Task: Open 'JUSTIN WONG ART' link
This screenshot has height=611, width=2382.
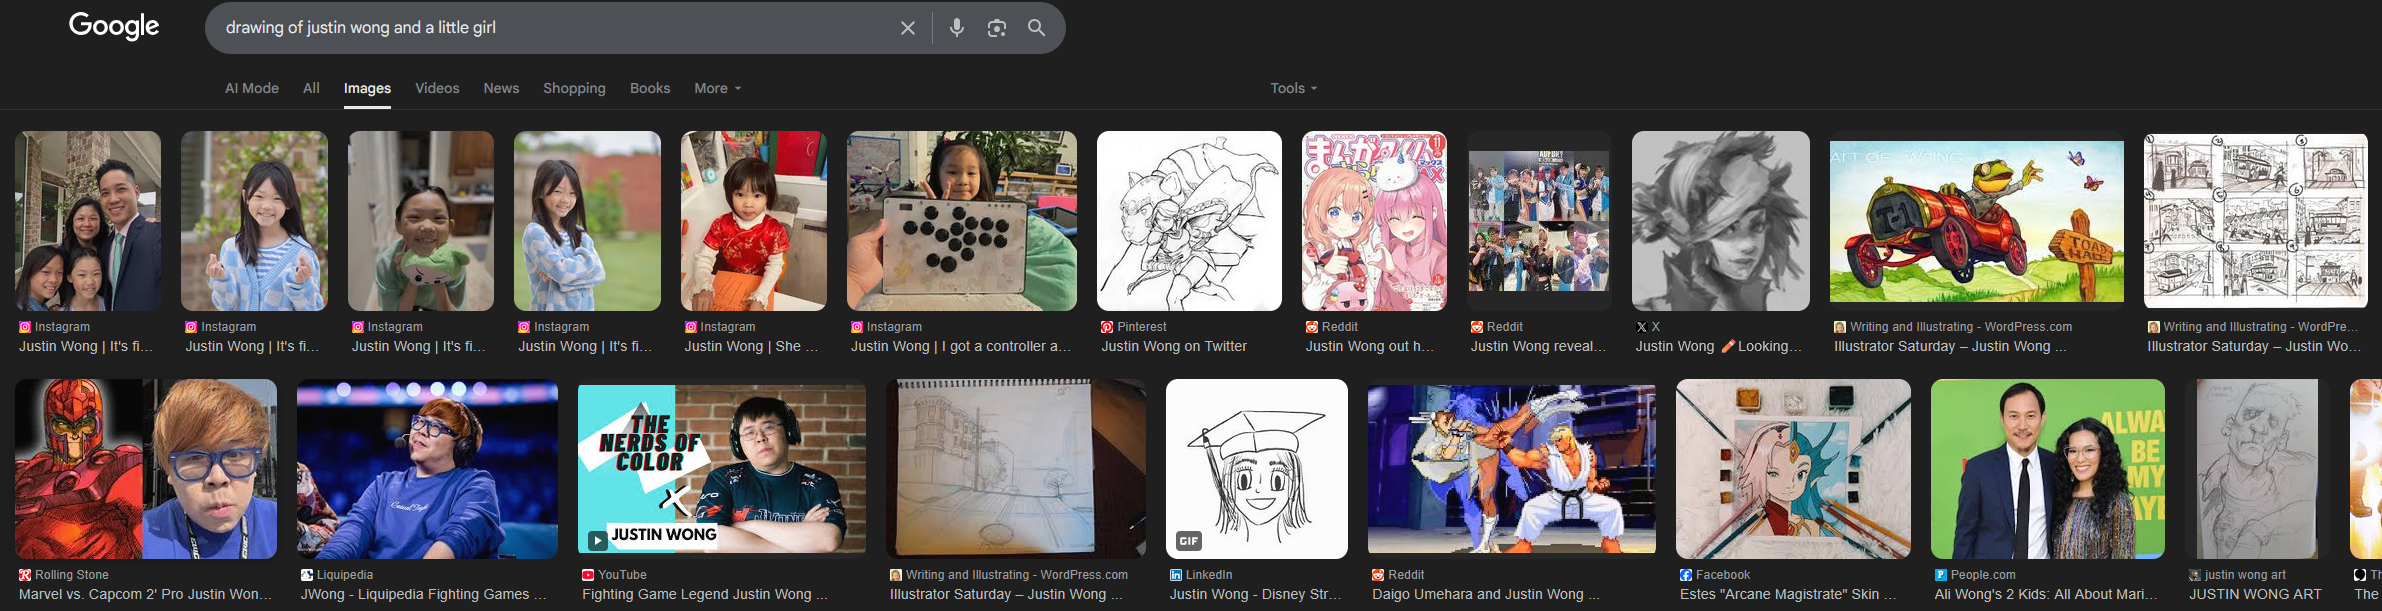Action: click(x=2255, y=594)
